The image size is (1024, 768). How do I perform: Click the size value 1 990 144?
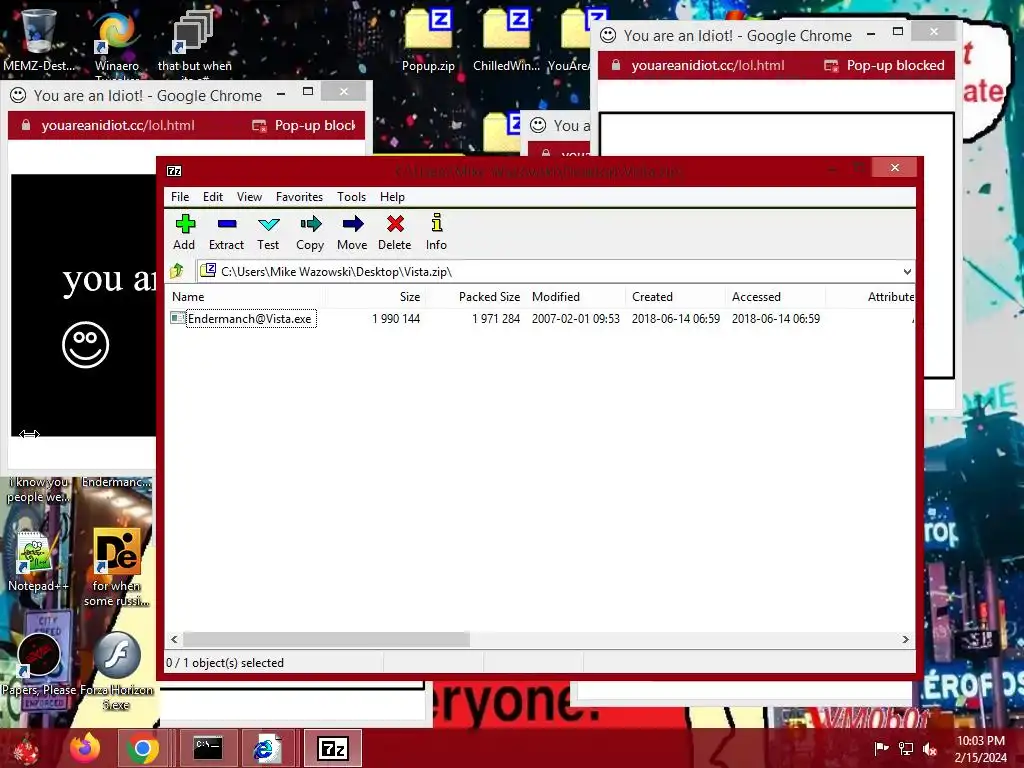point(396,319)
